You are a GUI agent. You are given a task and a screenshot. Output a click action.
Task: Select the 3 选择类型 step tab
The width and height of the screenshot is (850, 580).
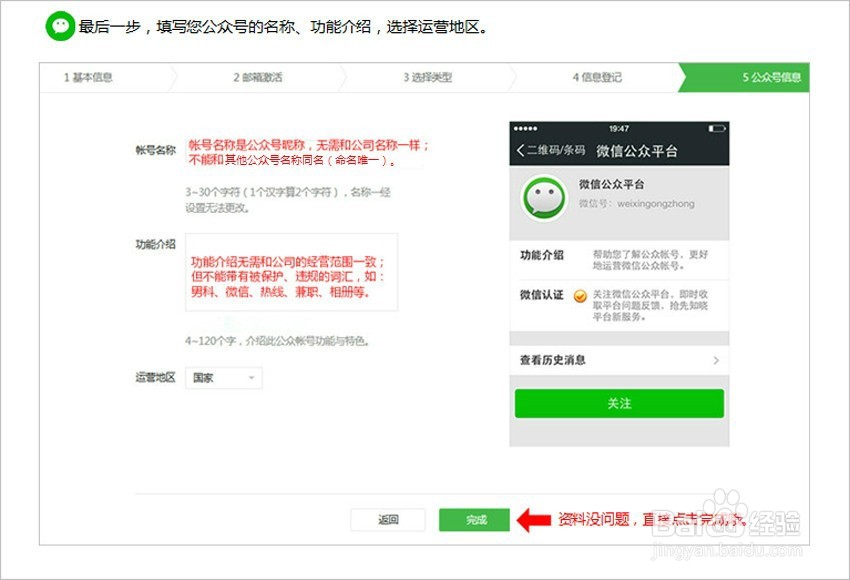click(419, 78)
